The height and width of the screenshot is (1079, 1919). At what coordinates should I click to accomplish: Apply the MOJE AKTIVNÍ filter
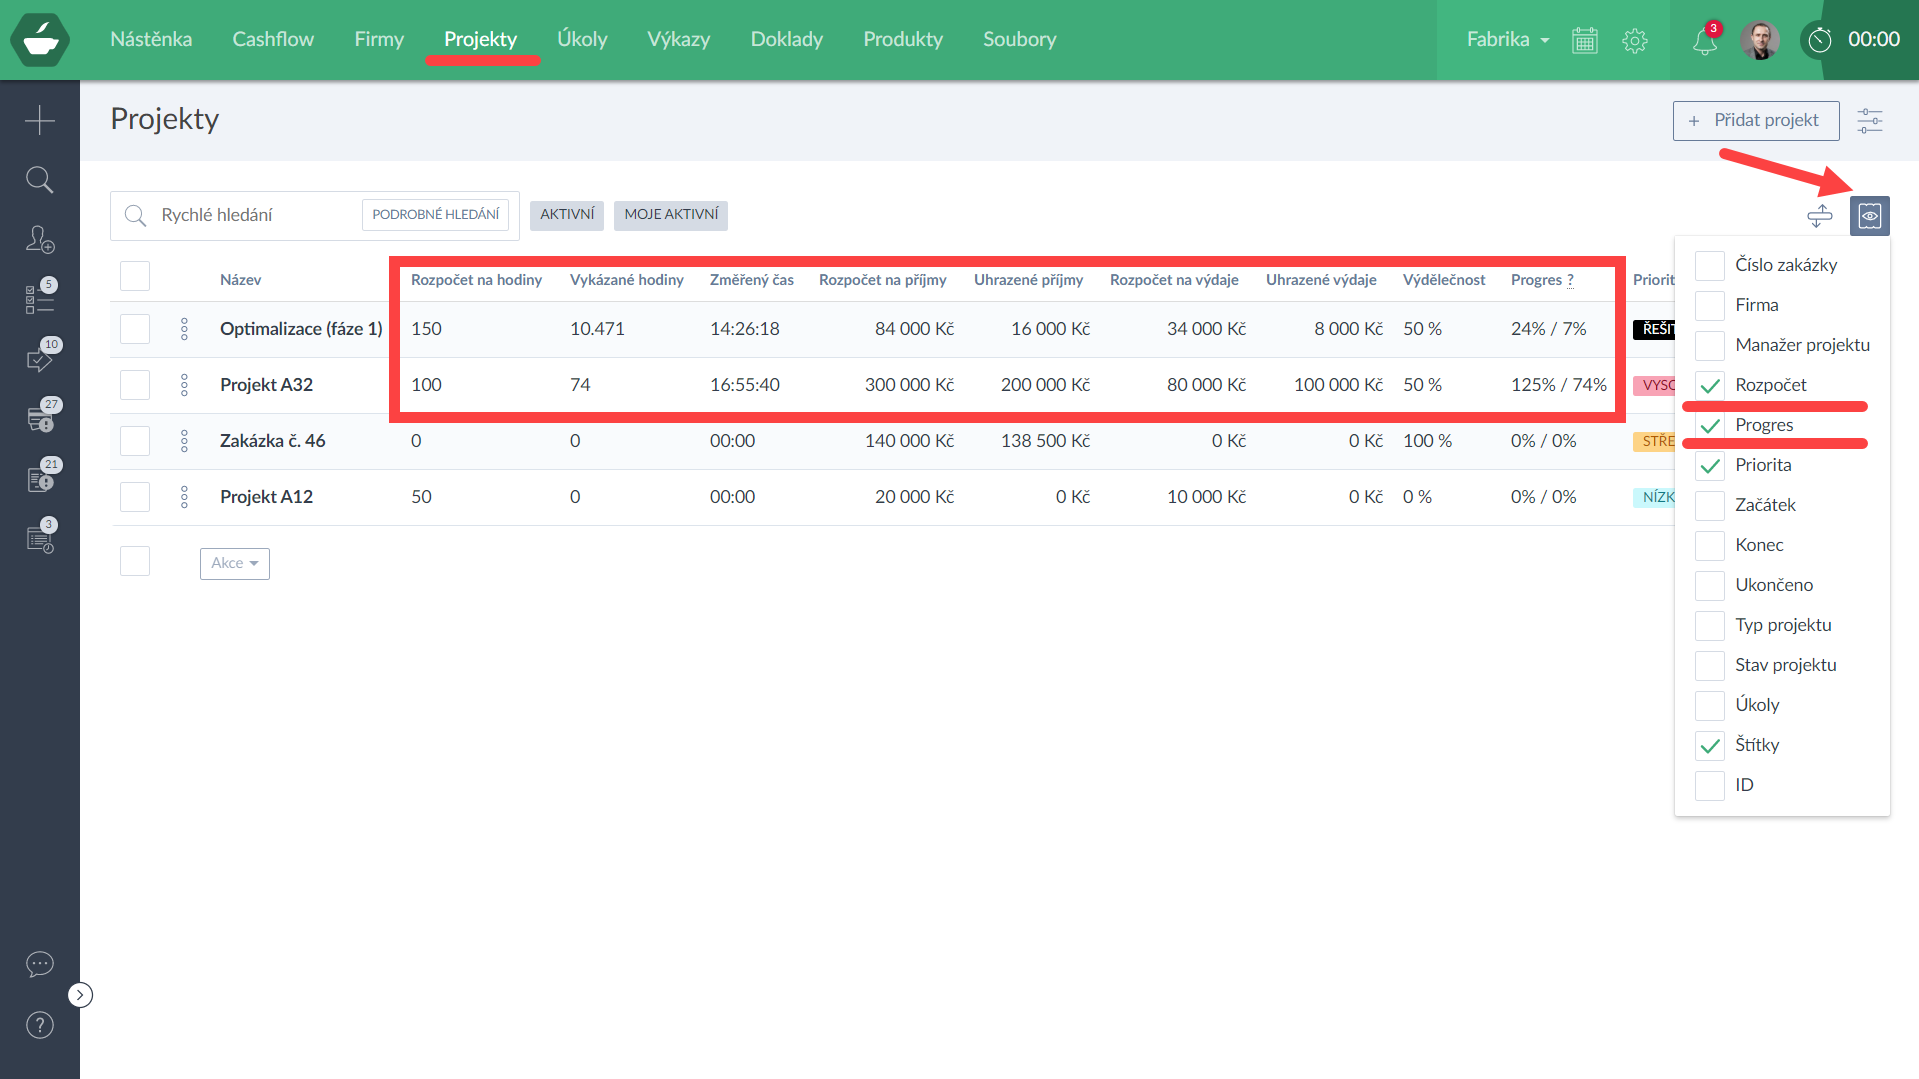point(671,215)
